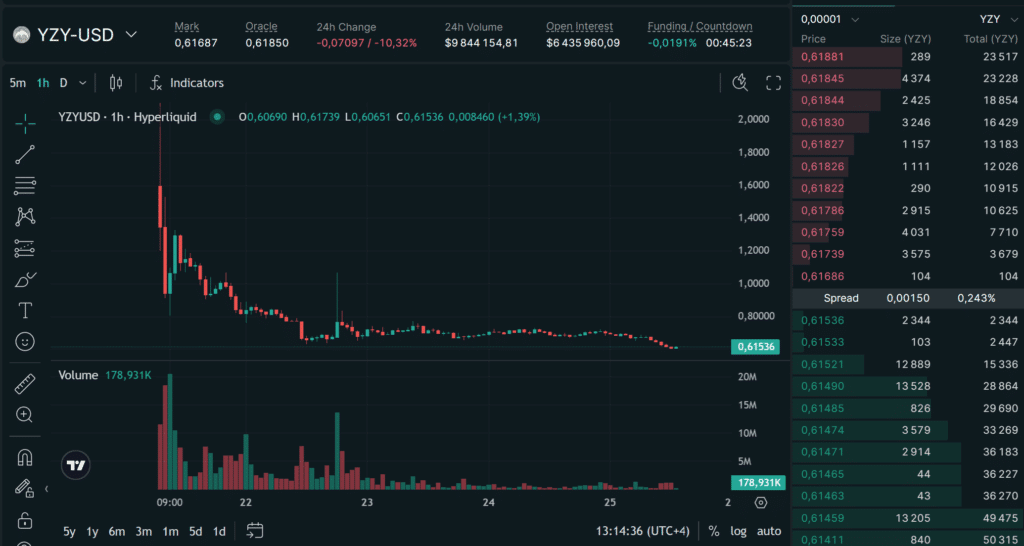The height and width of the screenshot is (546, 1024).
Task: Click the TradingView logo on chart
Action: (x=76, y=466)
